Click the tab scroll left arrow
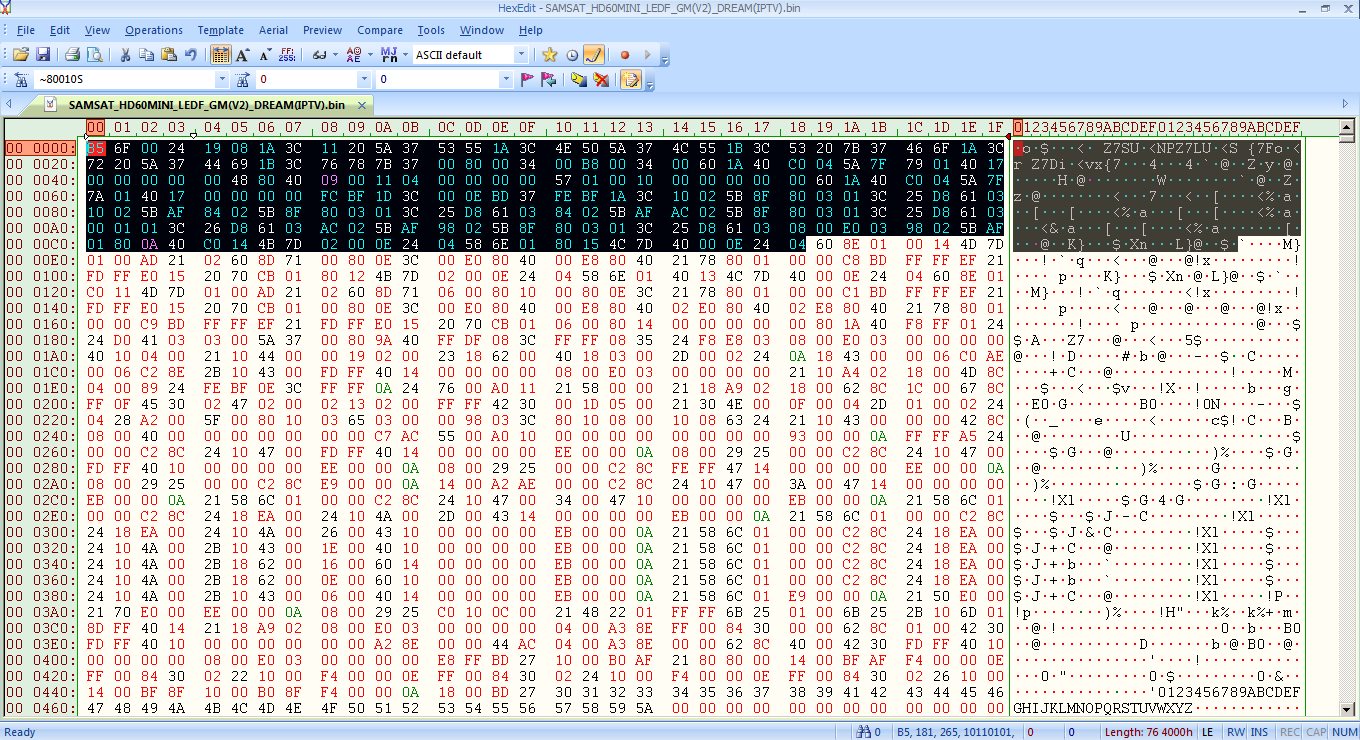Screen dimensions: 1360x740 click(9, 104)
